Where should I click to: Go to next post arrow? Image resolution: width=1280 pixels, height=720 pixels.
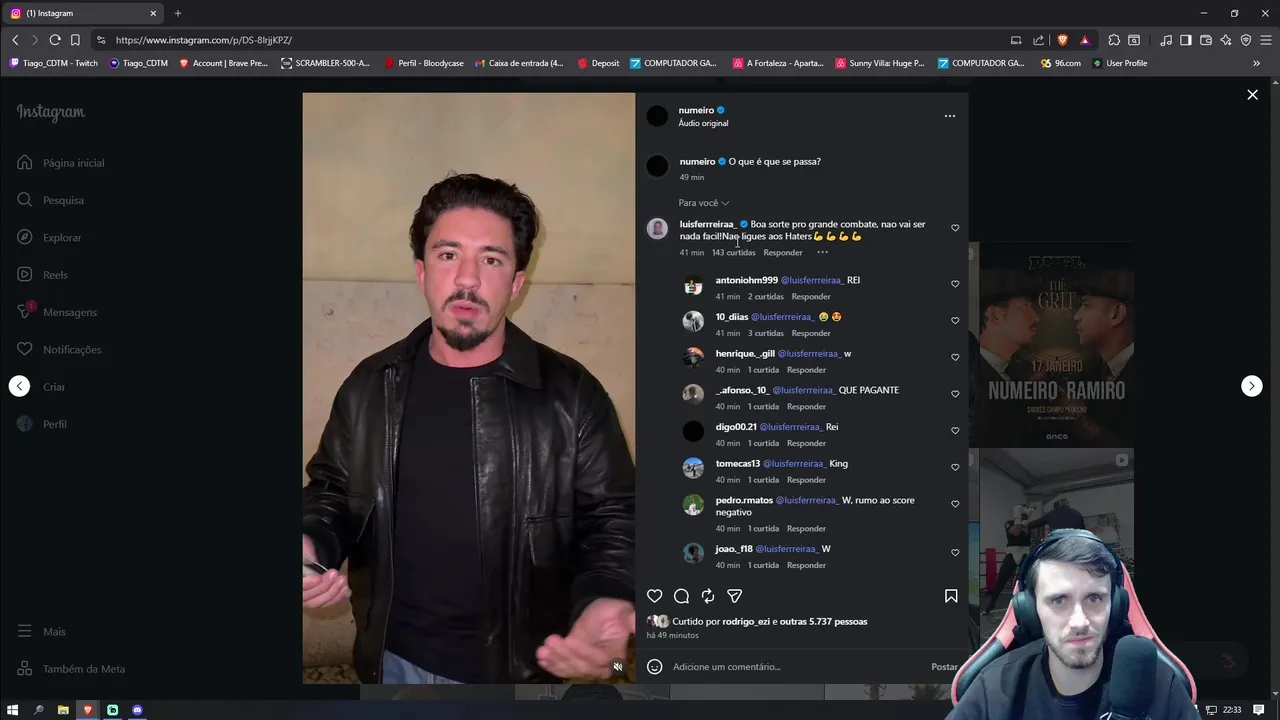1252,386
